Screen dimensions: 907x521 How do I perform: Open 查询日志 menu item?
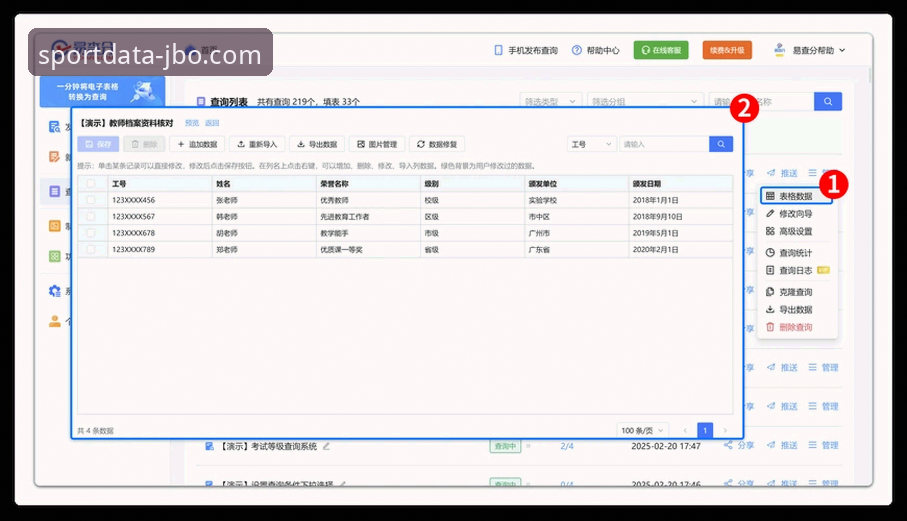click(796, 270)
